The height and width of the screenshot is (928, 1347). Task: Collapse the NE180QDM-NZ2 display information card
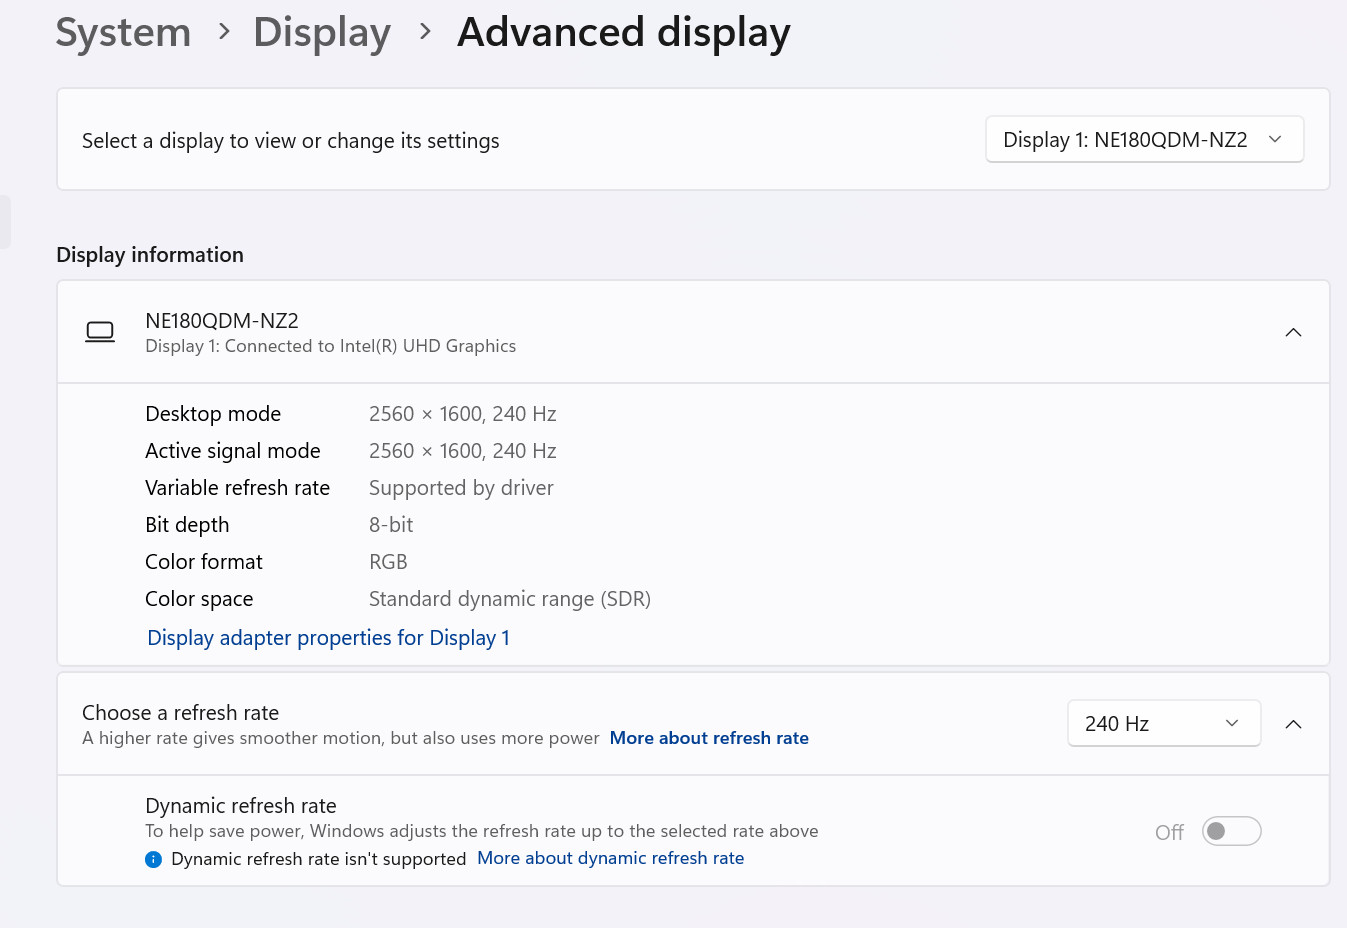pyautogui.click(x=1293, y=332)
